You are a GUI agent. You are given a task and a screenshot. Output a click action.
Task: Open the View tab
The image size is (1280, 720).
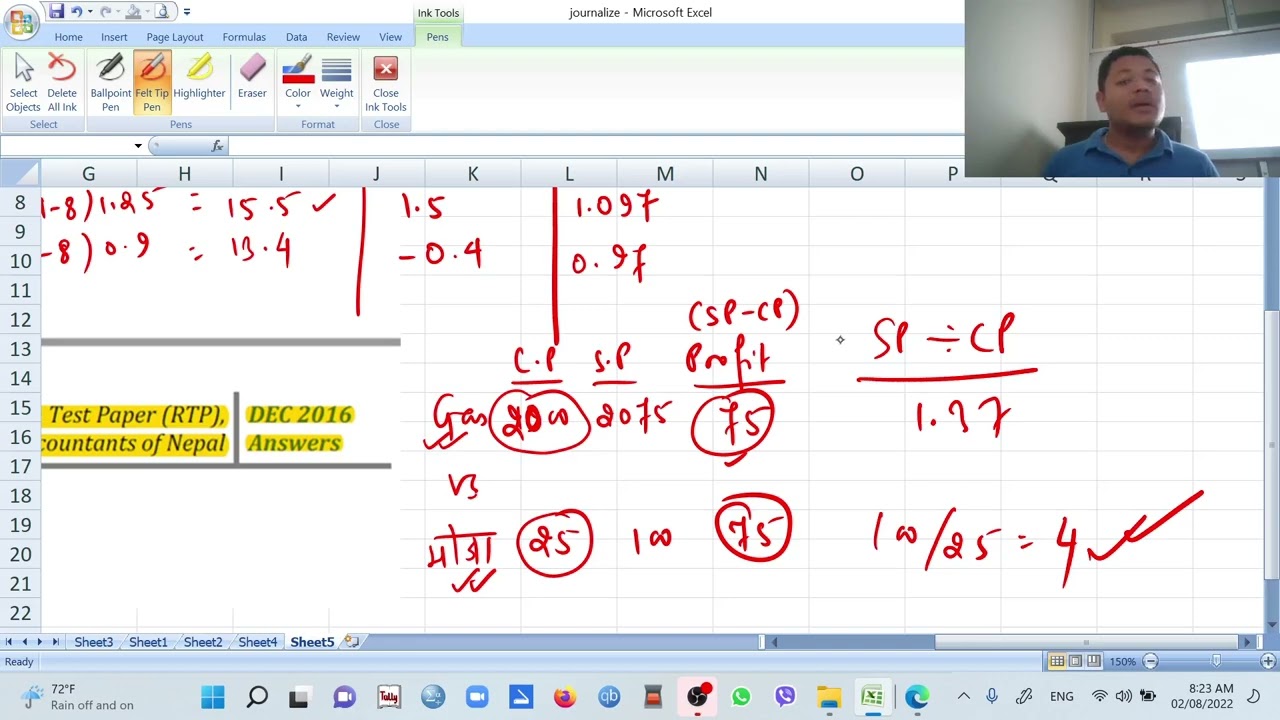(x=390, y=37)
